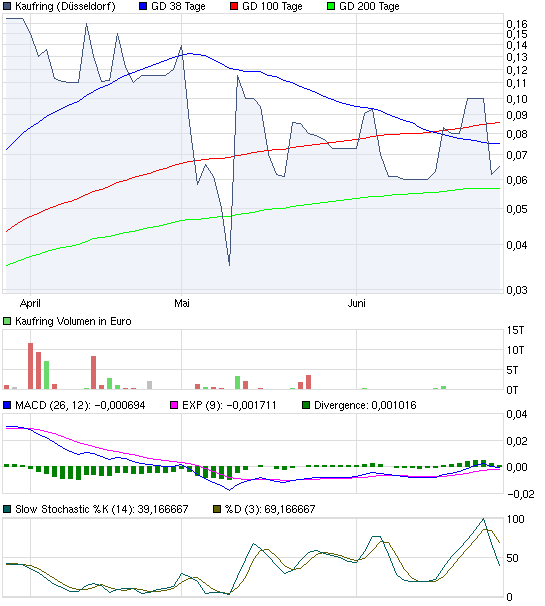The width and height of the screenshot is (545, 606).
Task: Click the 0,16 price axis label
Action: coord(517,24)
